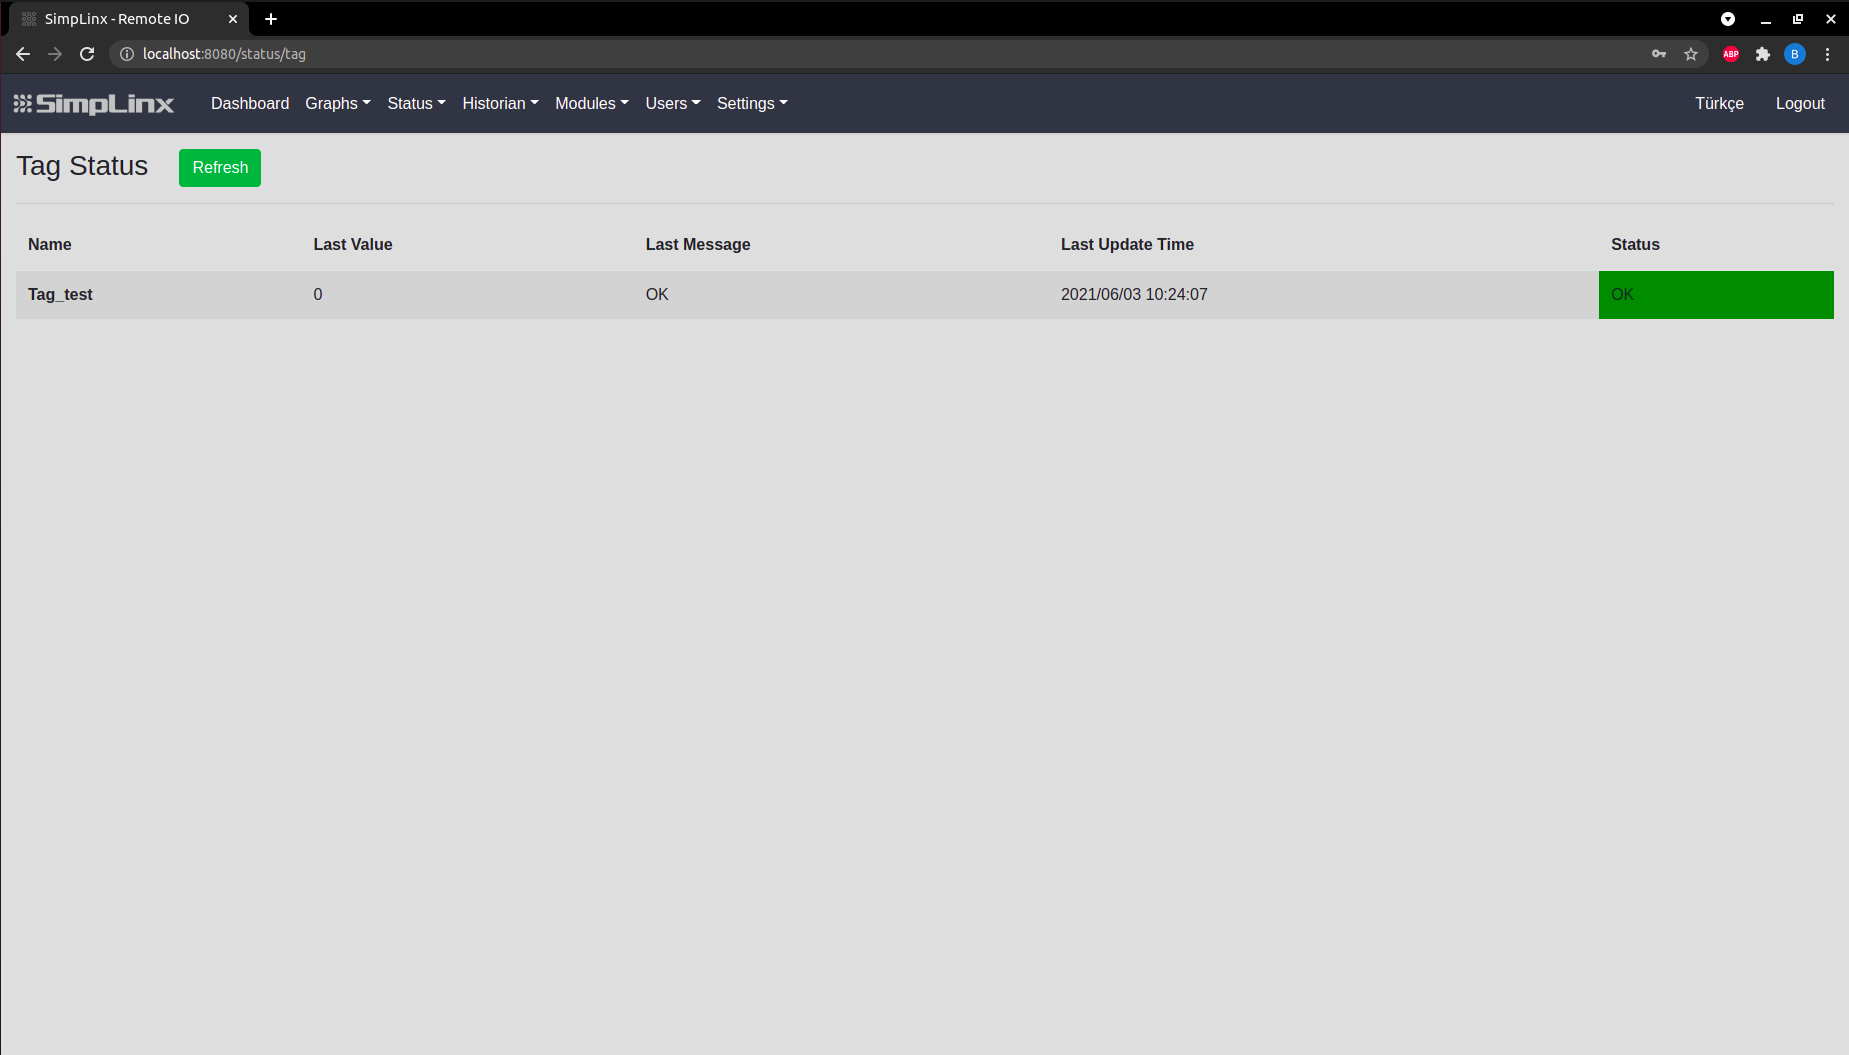Expand the Settings dropdown menu
This screenshot has height=1055, width=1849.
pos(752,103)
